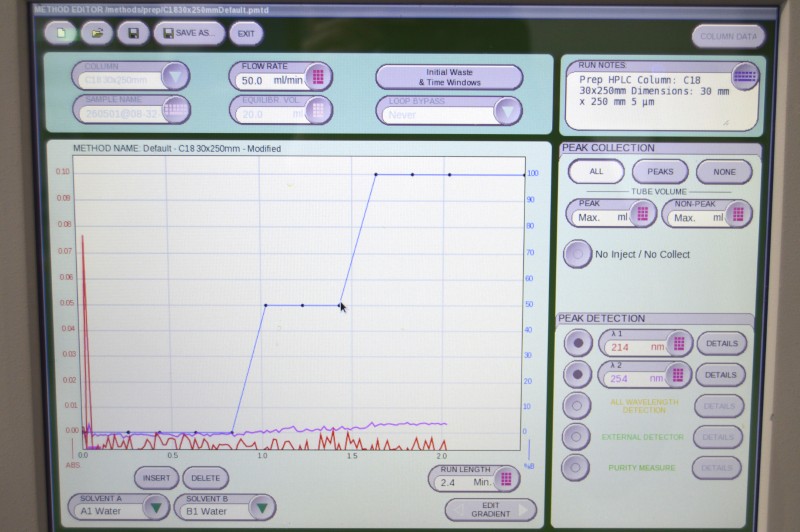Select NONE collection mode
This screenshot has width=800, height=532.
[724, 172]
